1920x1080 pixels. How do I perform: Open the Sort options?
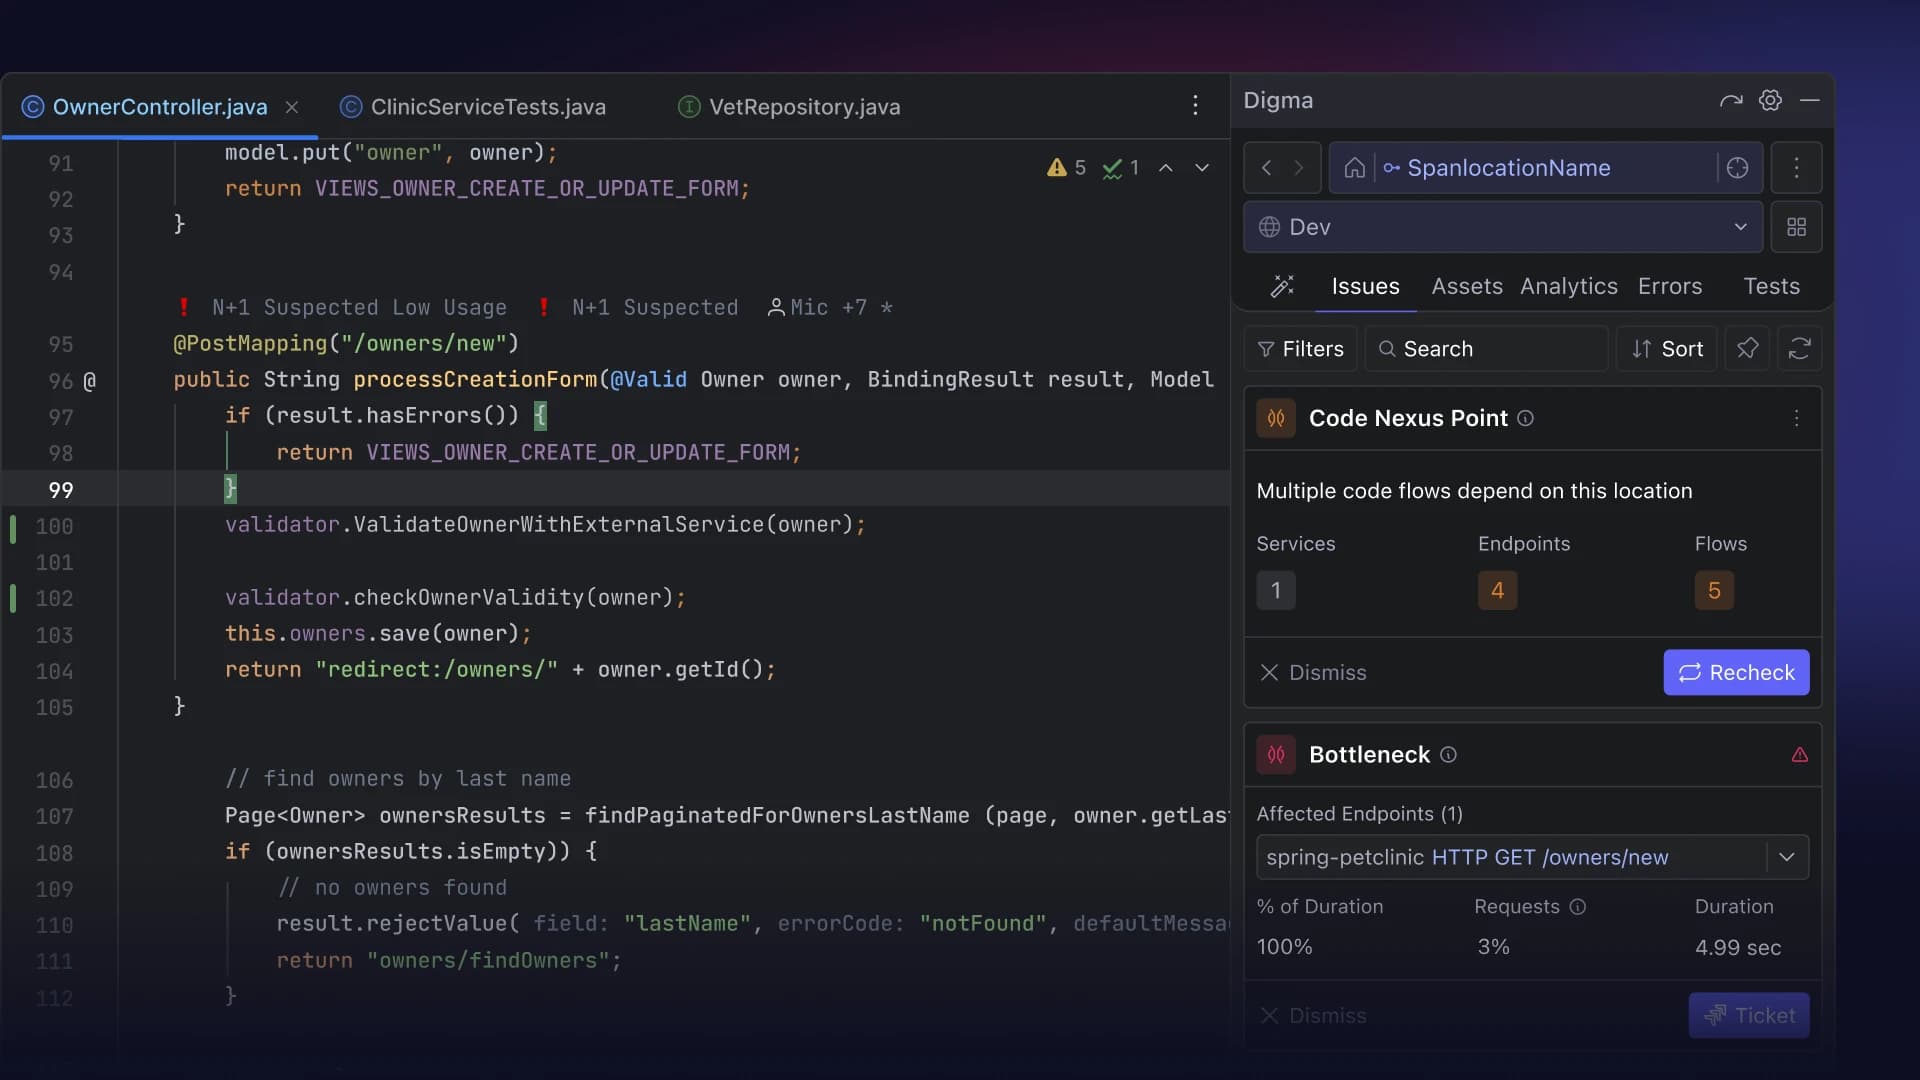pyautogui.click(x=1667, y=349)
